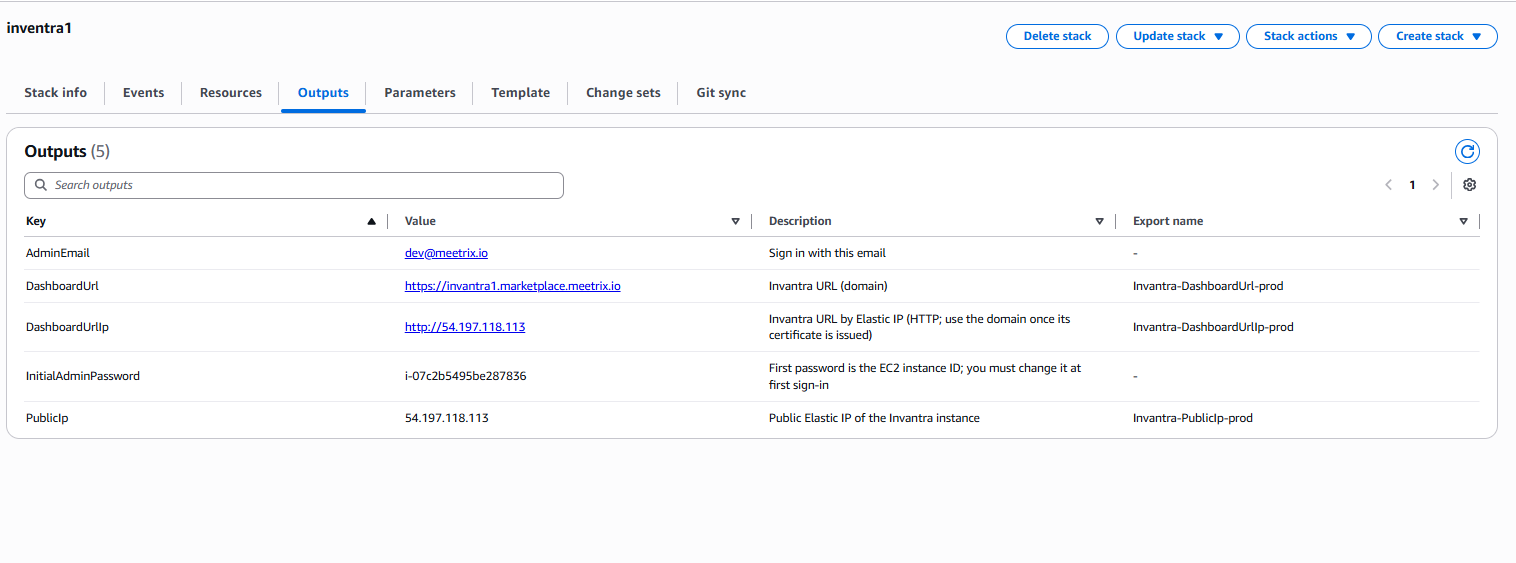Sort the Export name column arrow
The width and height of the screenshot is (1516, 563).
click(1464, 221)
